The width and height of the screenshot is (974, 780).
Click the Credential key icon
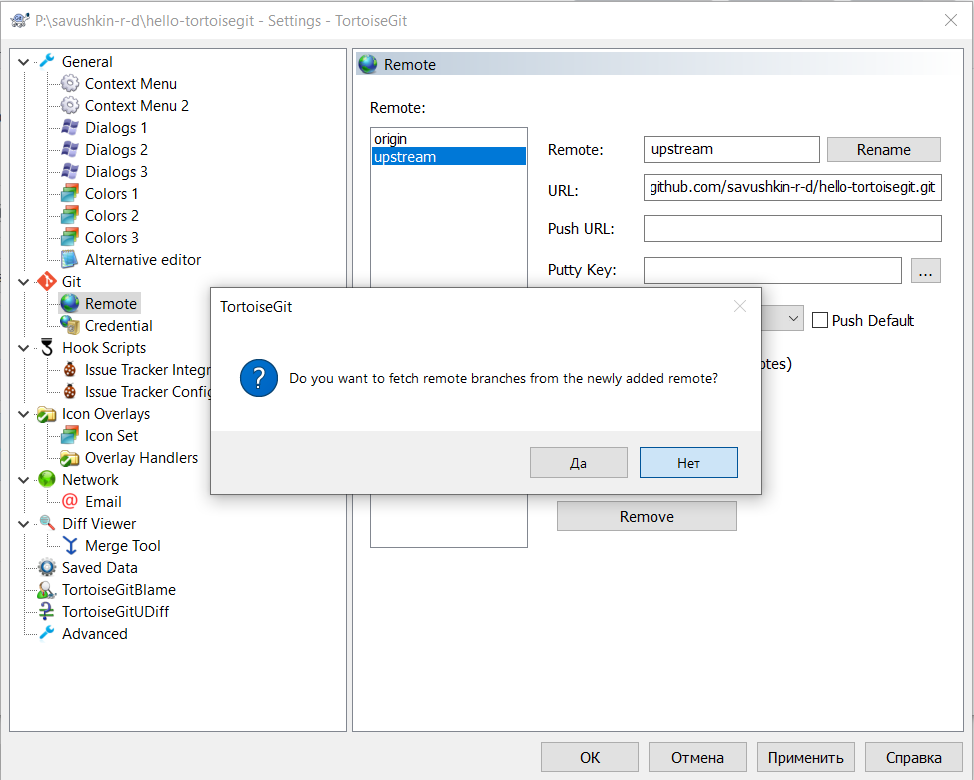click(70, 325)
